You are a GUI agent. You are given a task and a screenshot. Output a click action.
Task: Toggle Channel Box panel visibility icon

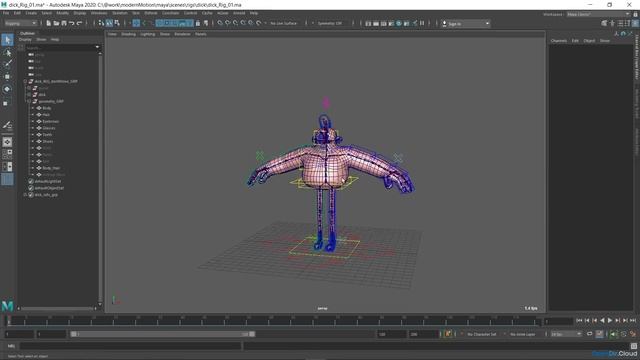(635, 23)
